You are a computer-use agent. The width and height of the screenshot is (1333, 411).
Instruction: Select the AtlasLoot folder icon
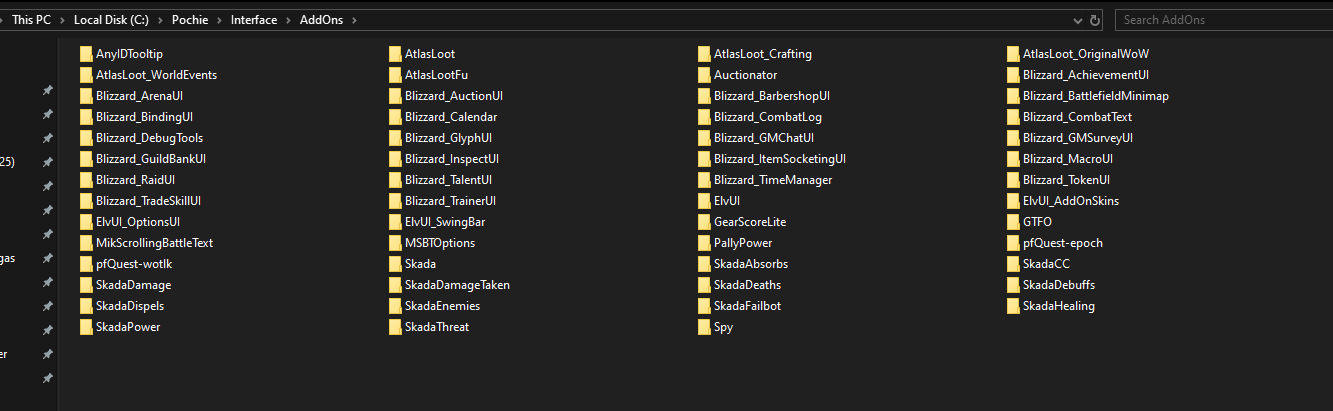pos(394,54)
